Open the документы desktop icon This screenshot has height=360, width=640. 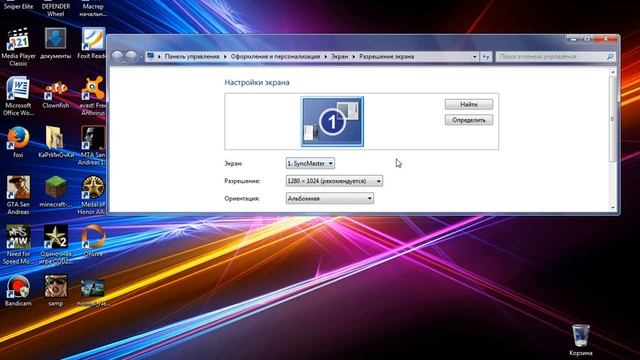click(x=56, y=43)
